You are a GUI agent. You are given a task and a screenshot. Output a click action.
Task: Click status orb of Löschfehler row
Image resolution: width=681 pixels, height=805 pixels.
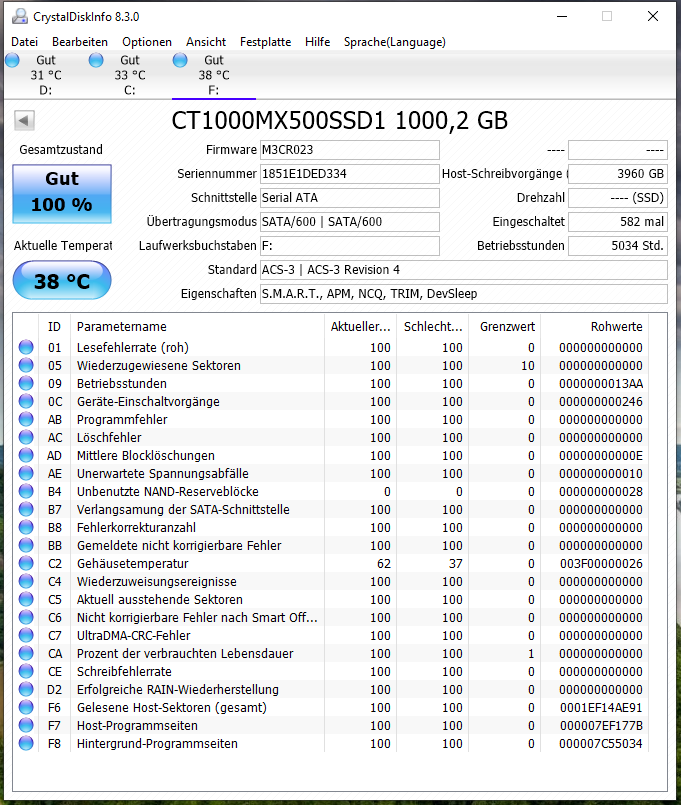pyautogui.click(x=26, y=437)
